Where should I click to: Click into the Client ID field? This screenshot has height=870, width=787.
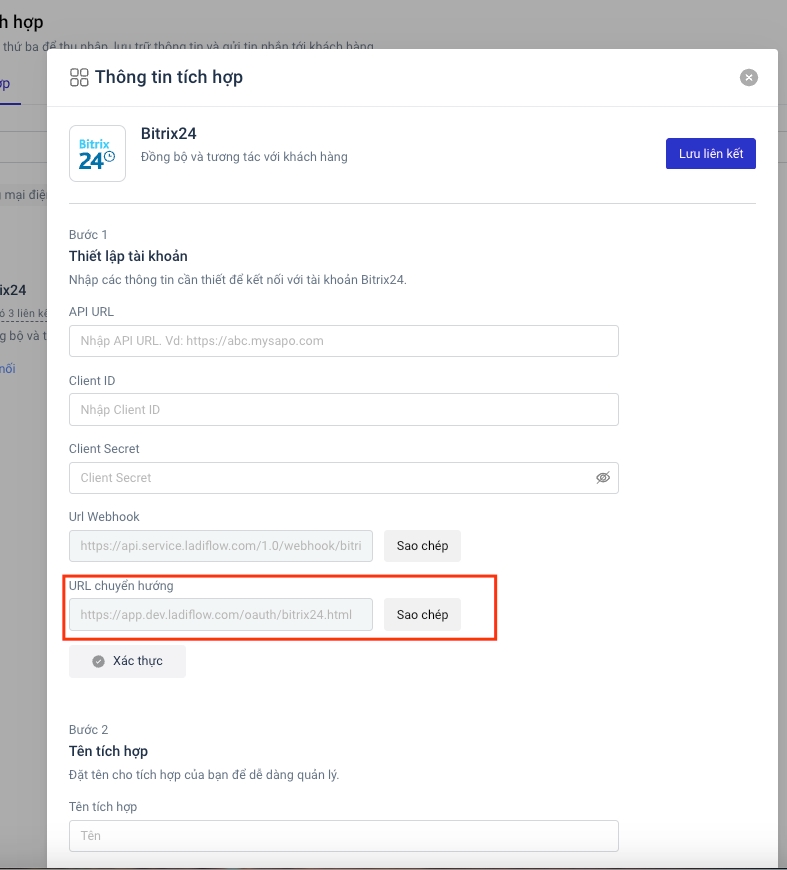[x=343, y=410]
